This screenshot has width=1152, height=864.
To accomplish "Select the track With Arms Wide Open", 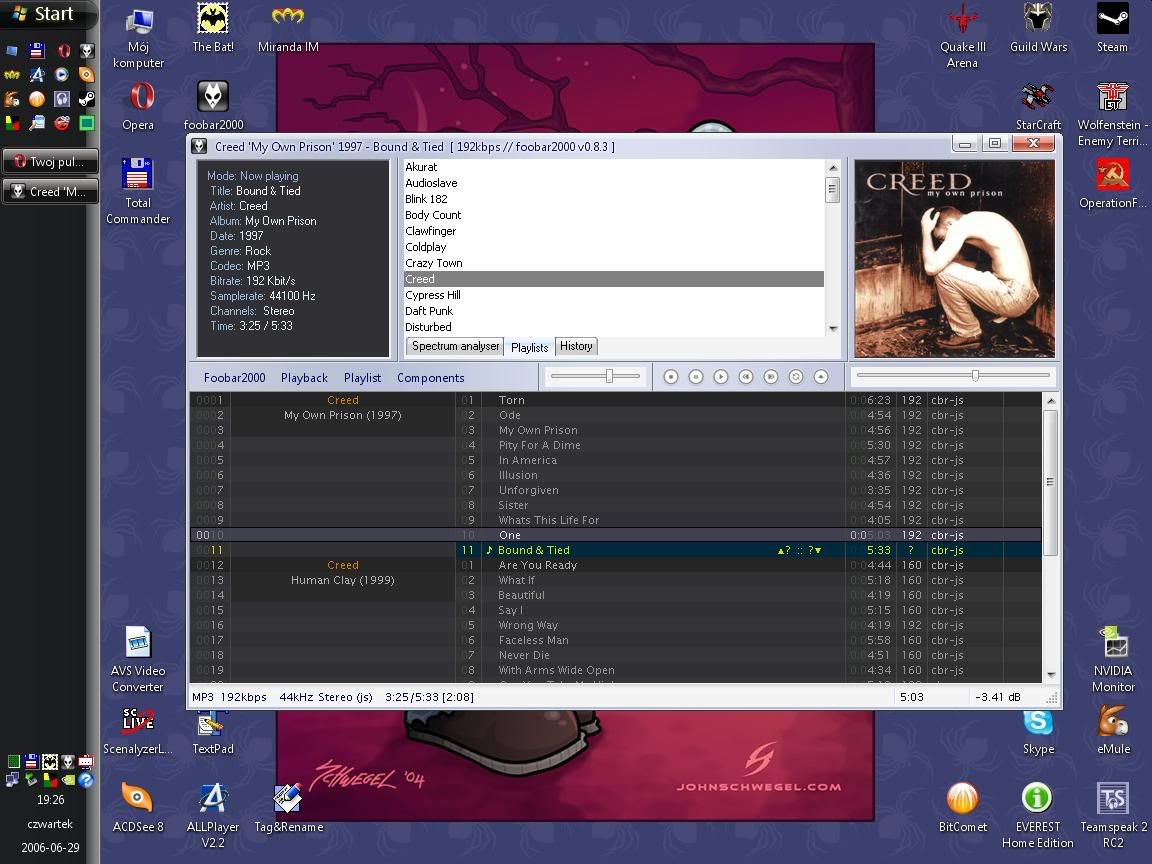I will (x=615, y=670).
